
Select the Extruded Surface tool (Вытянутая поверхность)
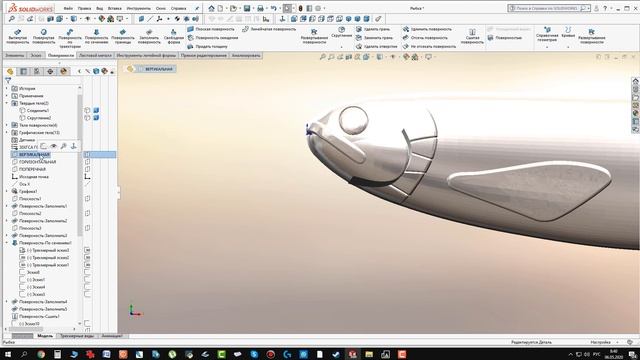(18, 36)
